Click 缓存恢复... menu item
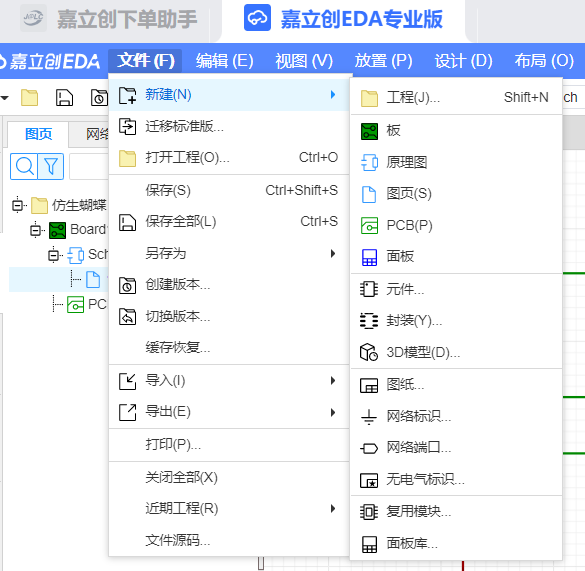 229,348
